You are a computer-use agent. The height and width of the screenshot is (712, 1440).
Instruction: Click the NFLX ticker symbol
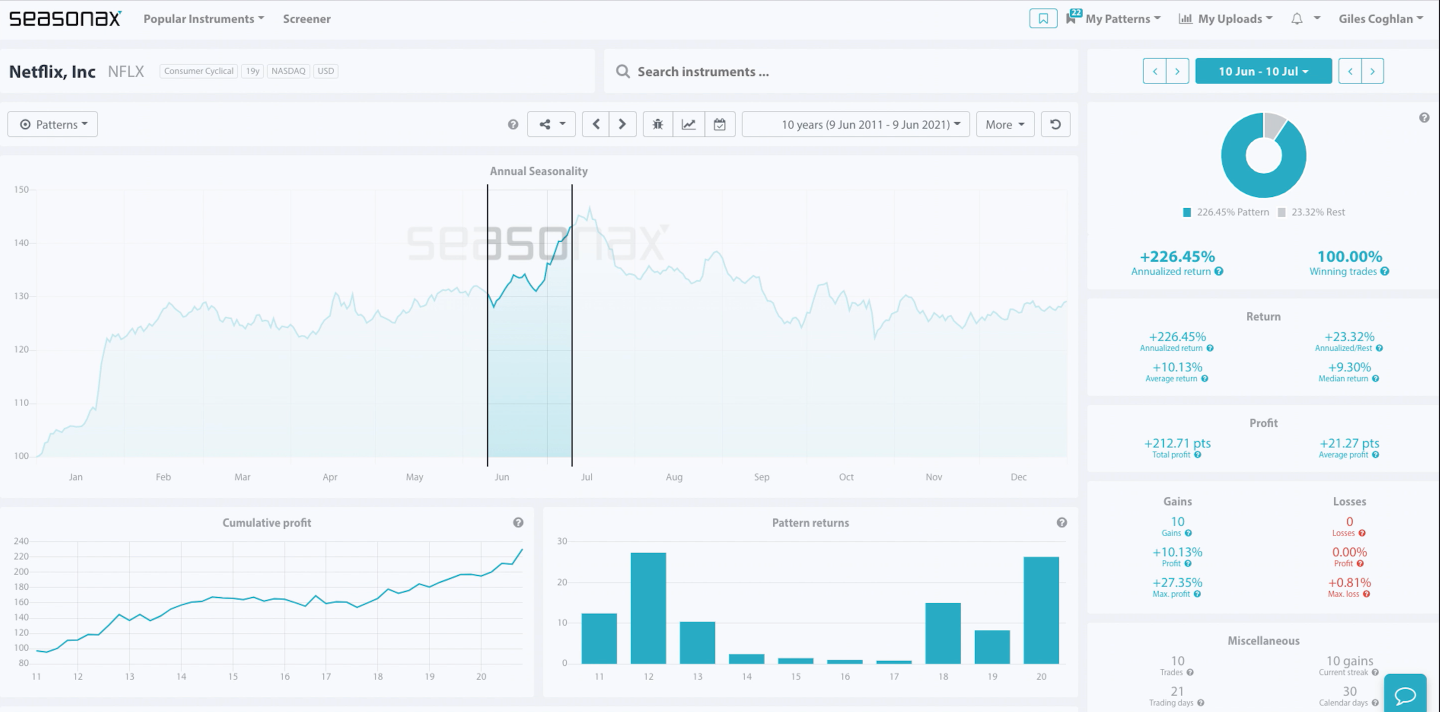[126, 71]
